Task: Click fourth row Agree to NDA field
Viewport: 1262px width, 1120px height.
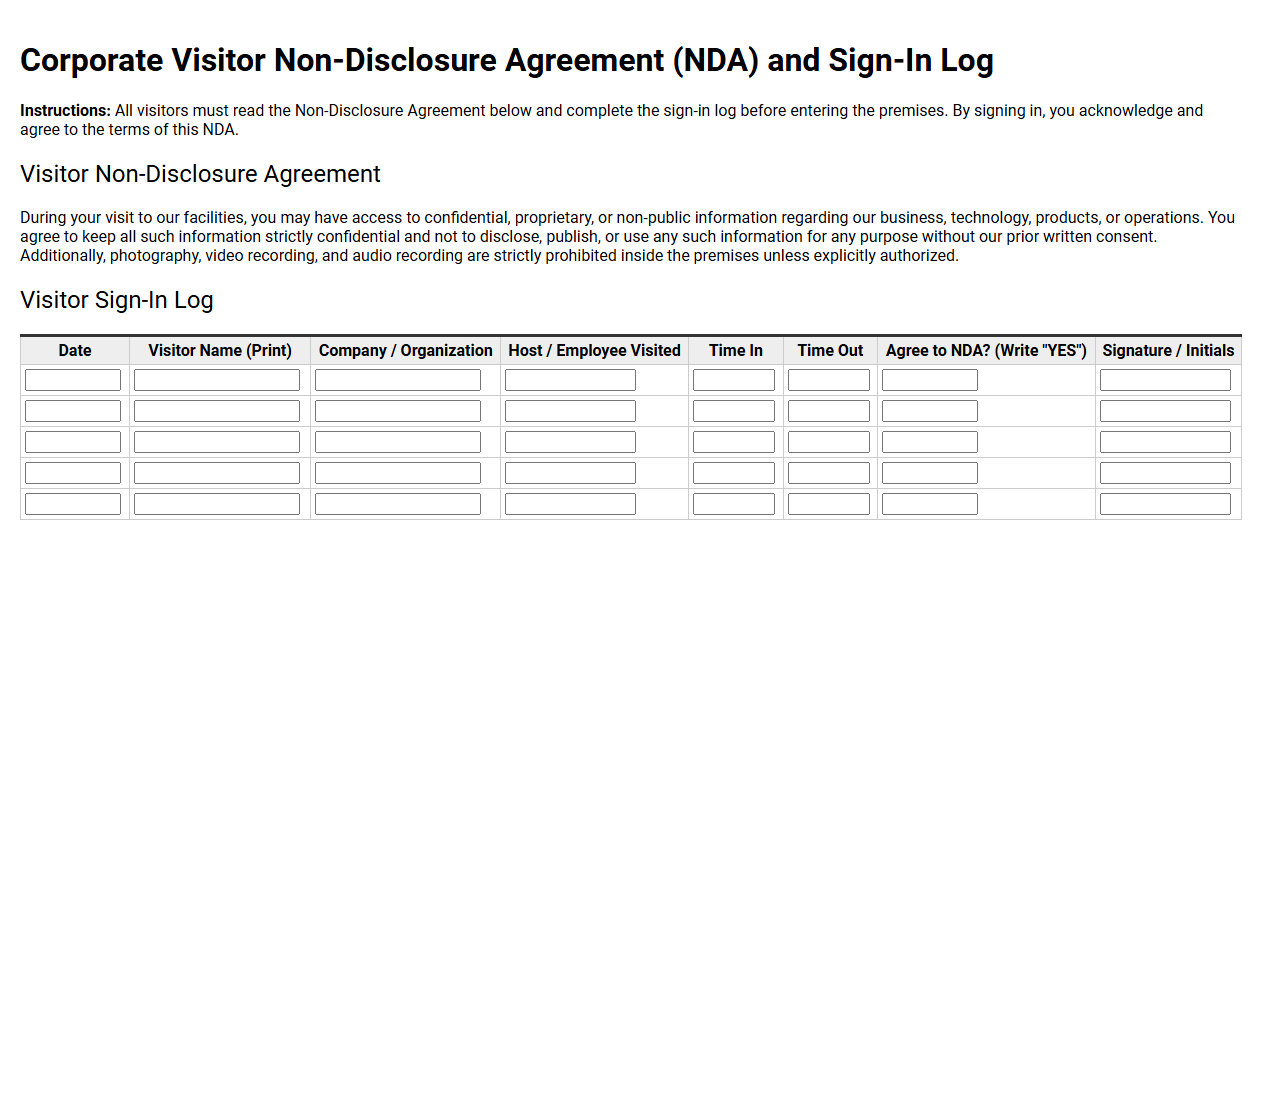Action: pyautogui.click(x=930, y=473)
